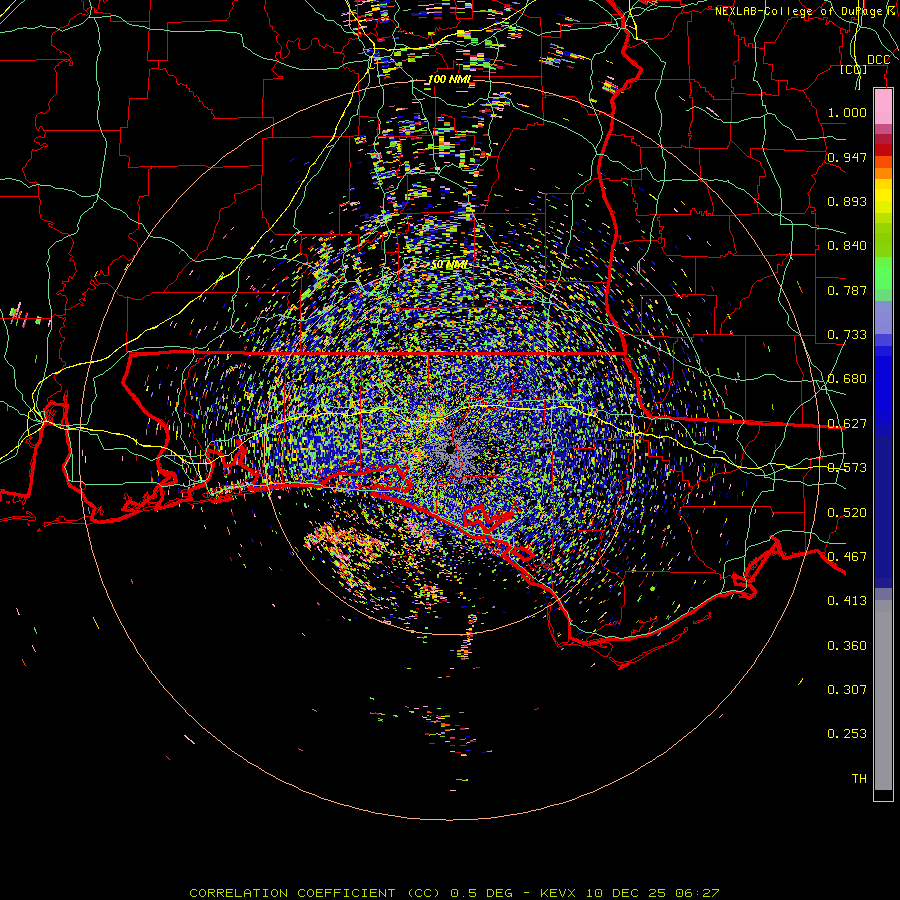Click the 0.947 legend value
900x900 pixels.
(x=847, y=157)
